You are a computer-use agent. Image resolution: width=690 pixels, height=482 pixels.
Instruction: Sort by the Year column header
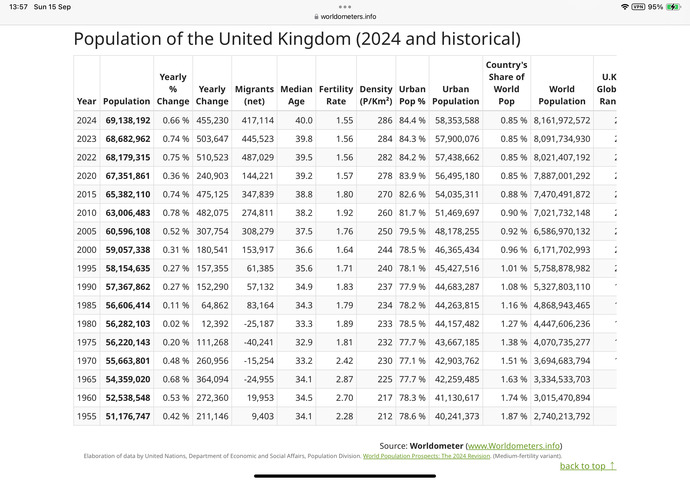coord(86,101)
